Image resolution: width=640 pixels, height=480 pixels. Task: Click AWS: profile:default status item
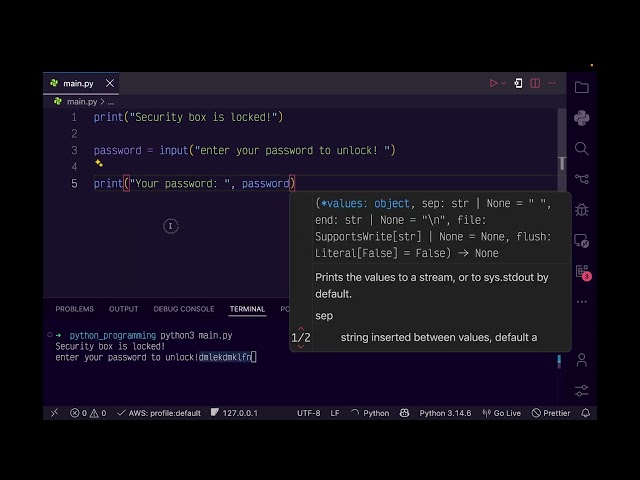click(x=159, y=413)
